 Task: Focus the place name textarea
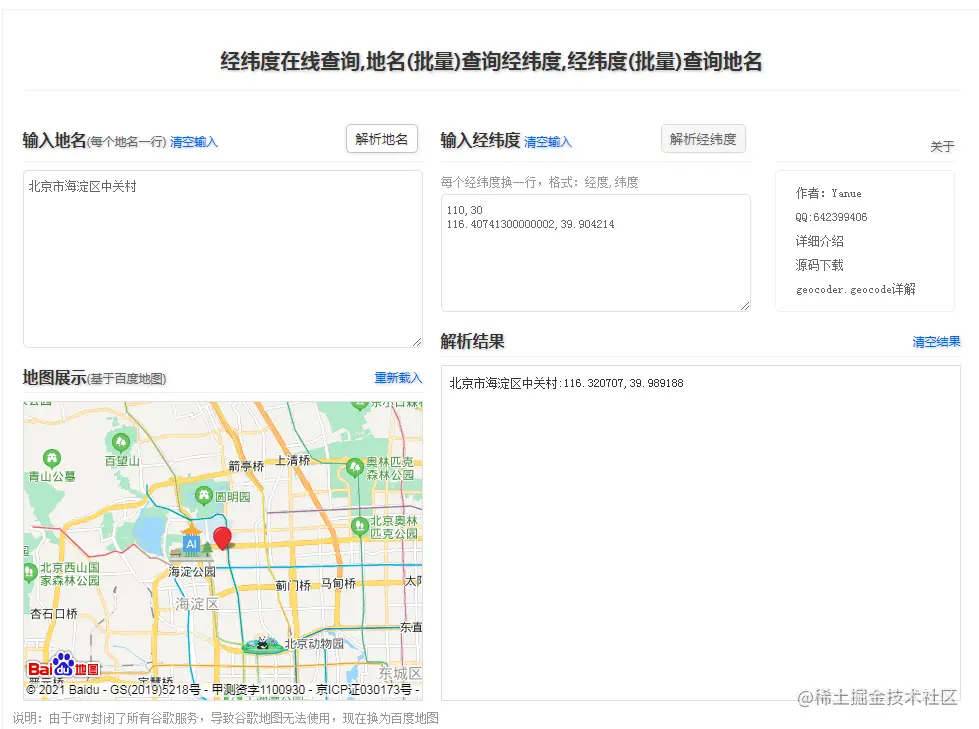[223, 259]
